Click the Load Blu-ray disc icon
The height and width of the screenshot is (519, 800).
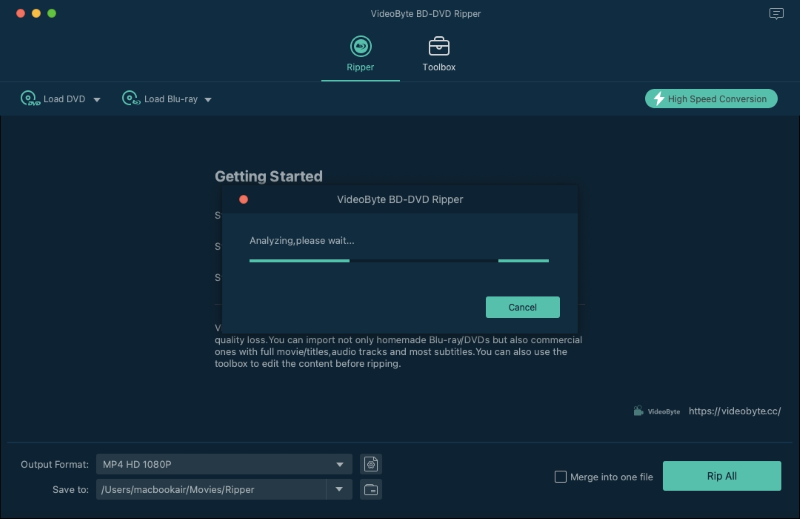pos(131,98)
